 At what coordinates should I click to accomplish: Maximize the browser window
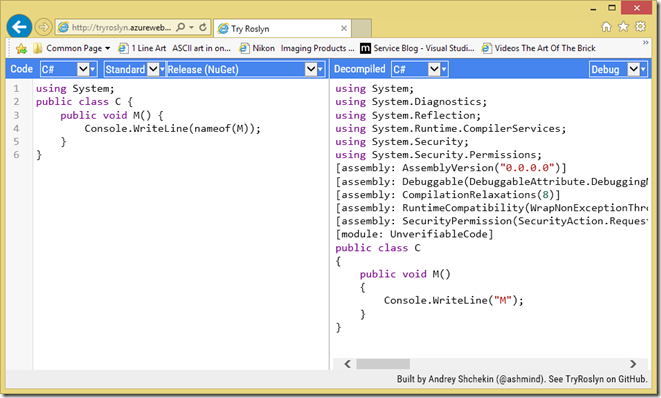pyautogui.click(x=612, y=8)
